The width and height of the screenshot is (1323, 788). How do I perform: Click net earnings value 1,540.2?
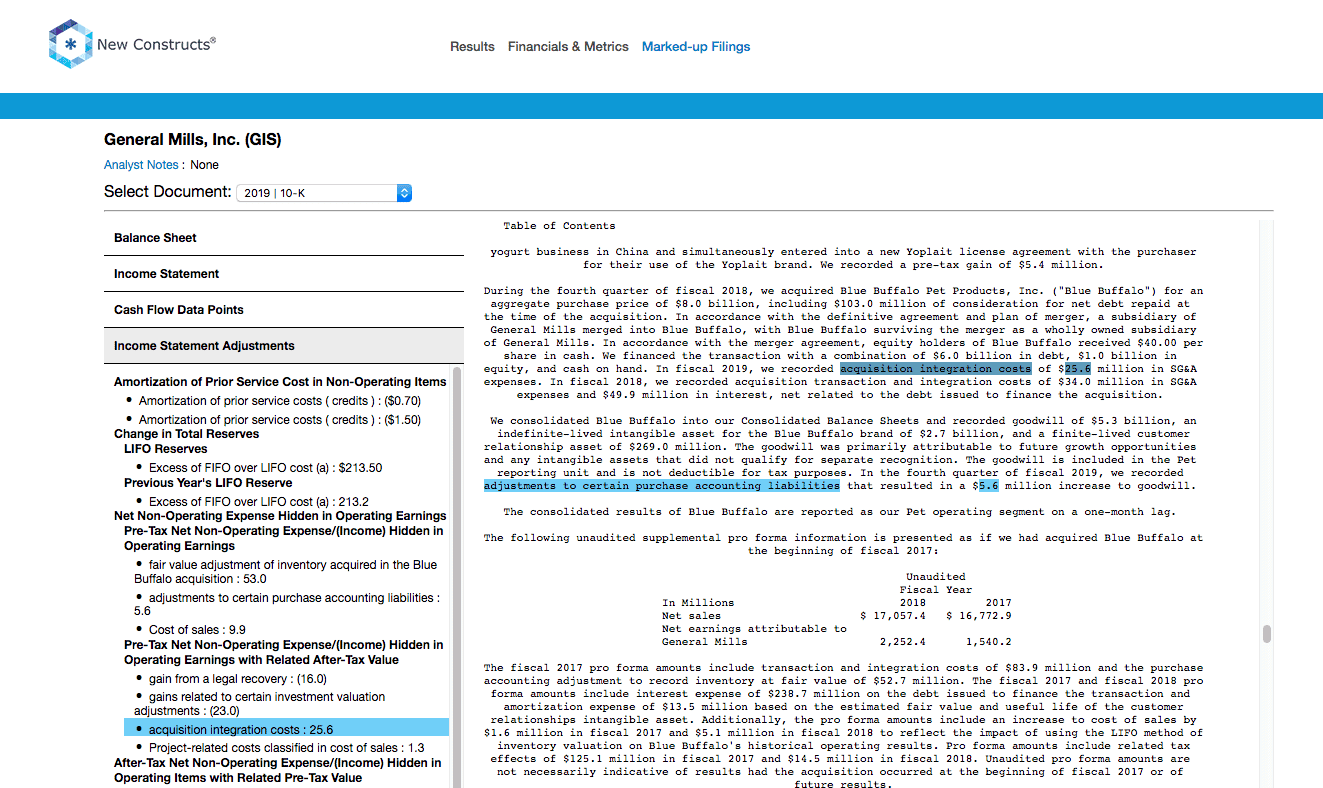click(x=988, y=642)
